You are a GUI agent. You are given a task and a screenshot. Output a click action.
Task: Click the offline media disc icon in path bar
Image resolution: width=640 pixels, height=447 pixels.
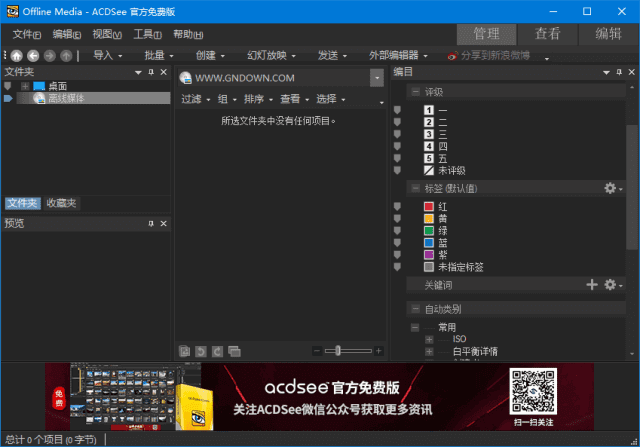pyautogui.click(x=186, y=78)
